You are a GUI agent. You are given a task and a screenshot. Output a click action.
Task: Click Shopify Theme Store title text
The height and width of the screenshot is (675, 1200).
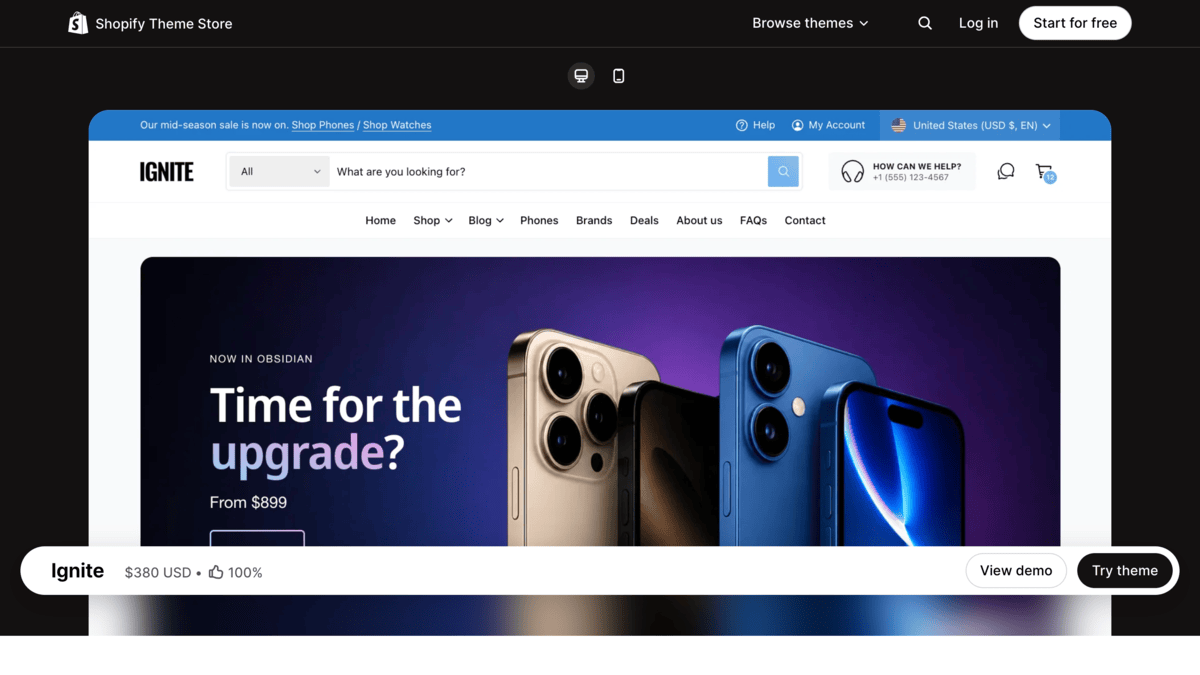(164, 24)
